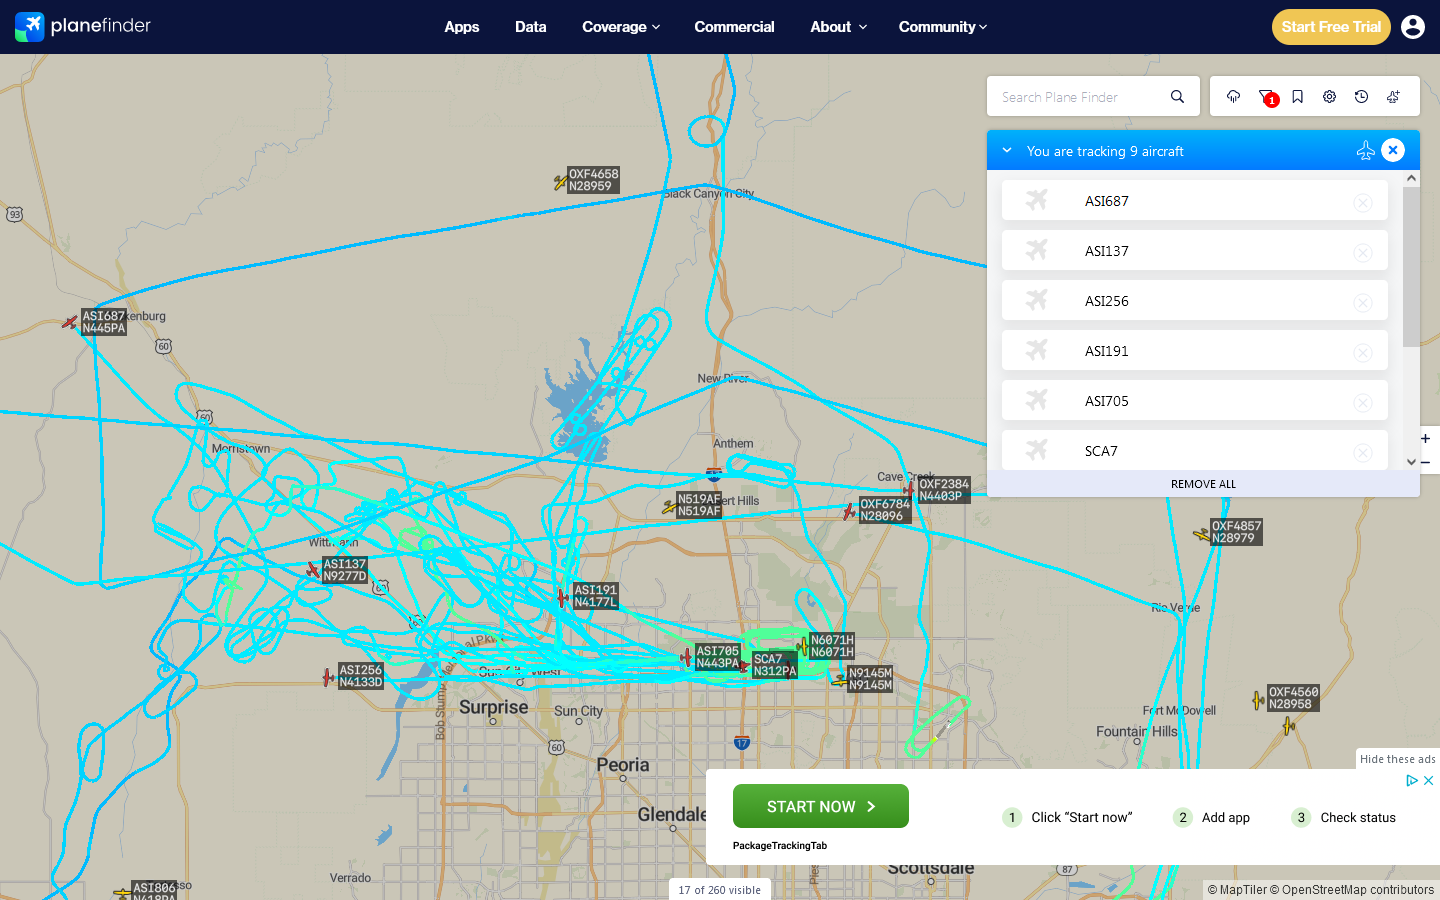Click the plane icon in the ASI687 row
Screen dimensions: 1440x900
[1037, 200]
